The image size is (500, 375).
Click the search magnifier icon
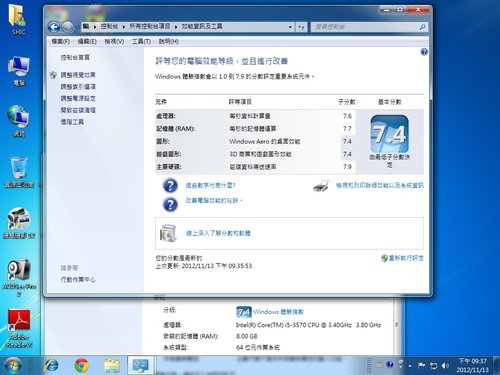tap(422, 27)
